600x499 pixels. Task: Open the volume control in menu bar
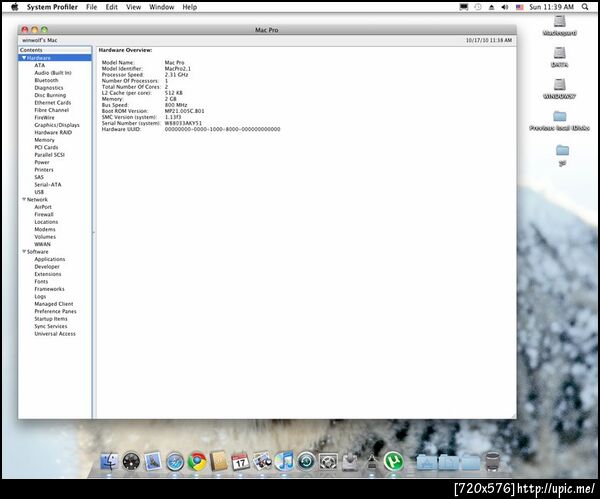(505, 7)
